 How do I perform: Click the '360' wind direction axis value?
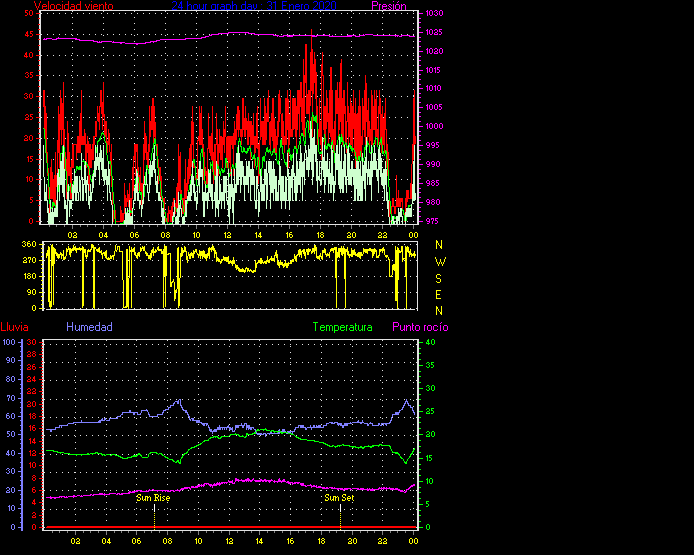tap(29, 244)
